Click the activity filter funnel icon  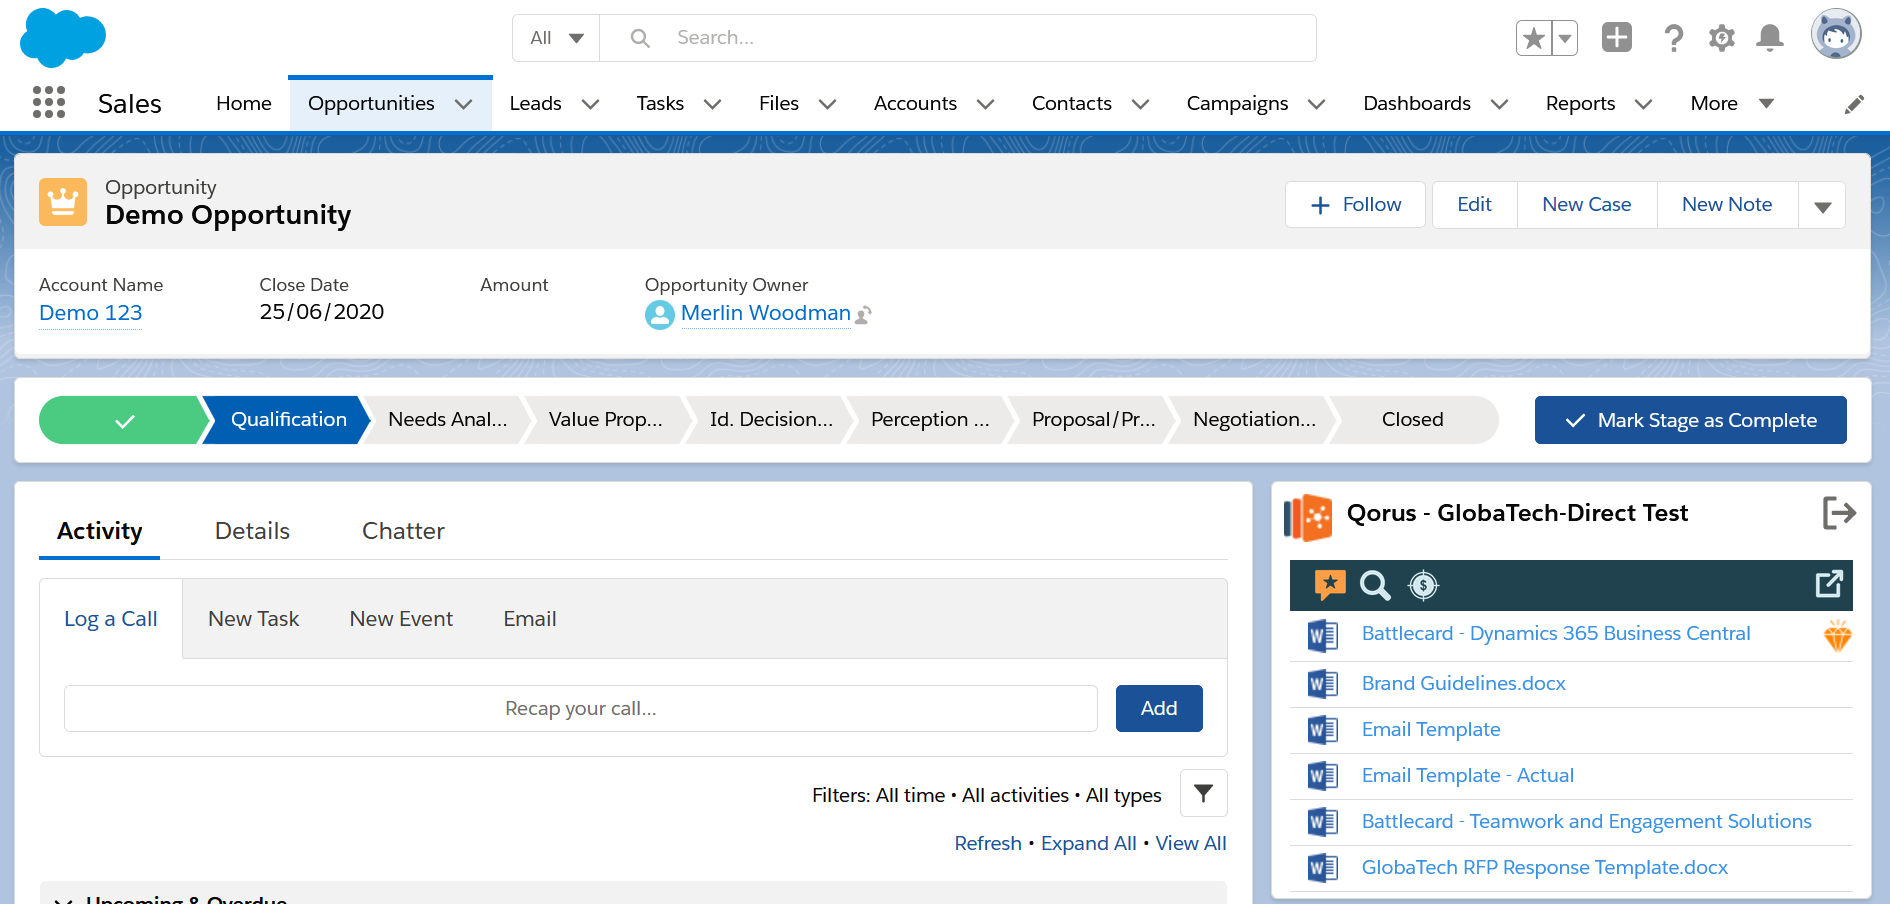point(1203,794)
